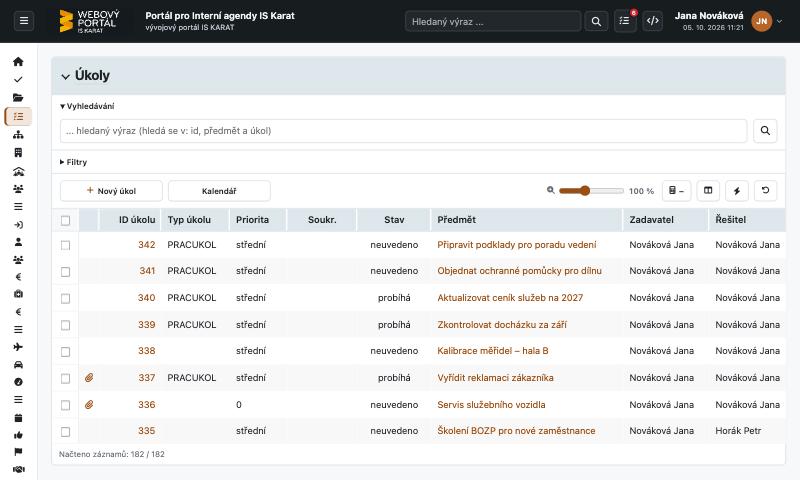Image resolution: width=800 pixels, height=480 pixels.
Task: Expand the Filtry section
Action: [73, 162]
